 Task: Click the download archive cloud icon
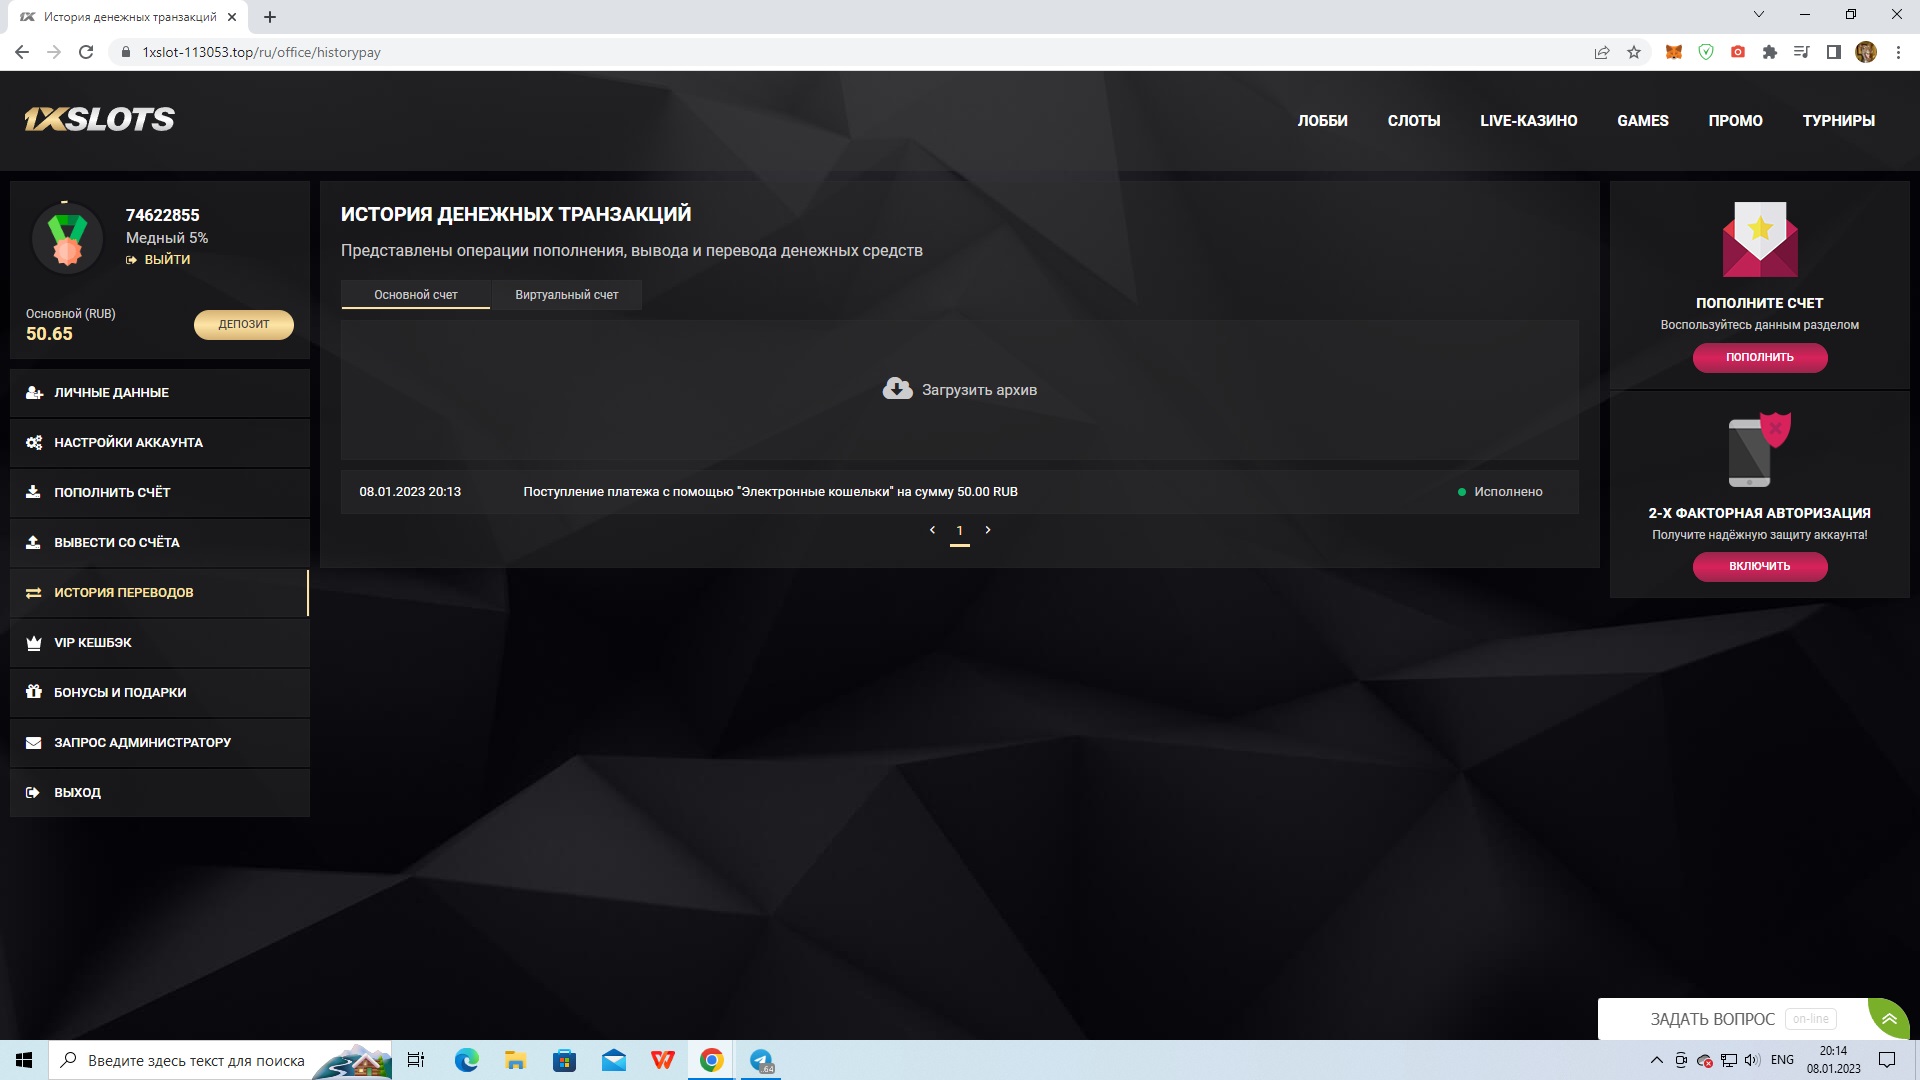click(x=897, y=389)
